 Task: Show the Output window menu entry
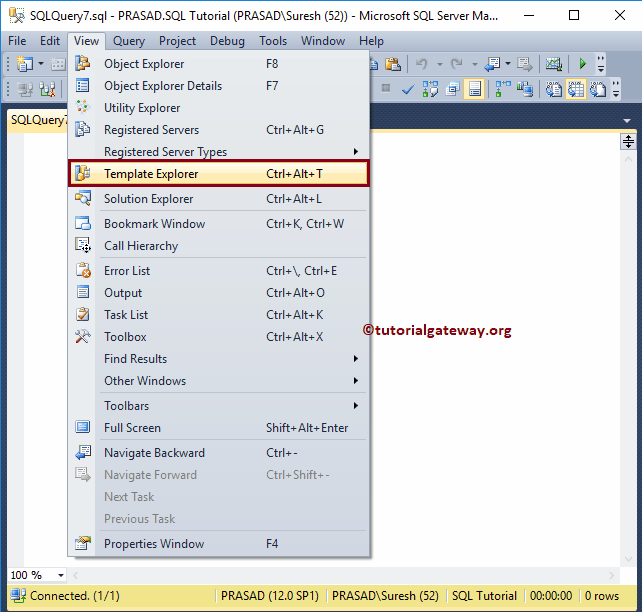pos(219,293)
